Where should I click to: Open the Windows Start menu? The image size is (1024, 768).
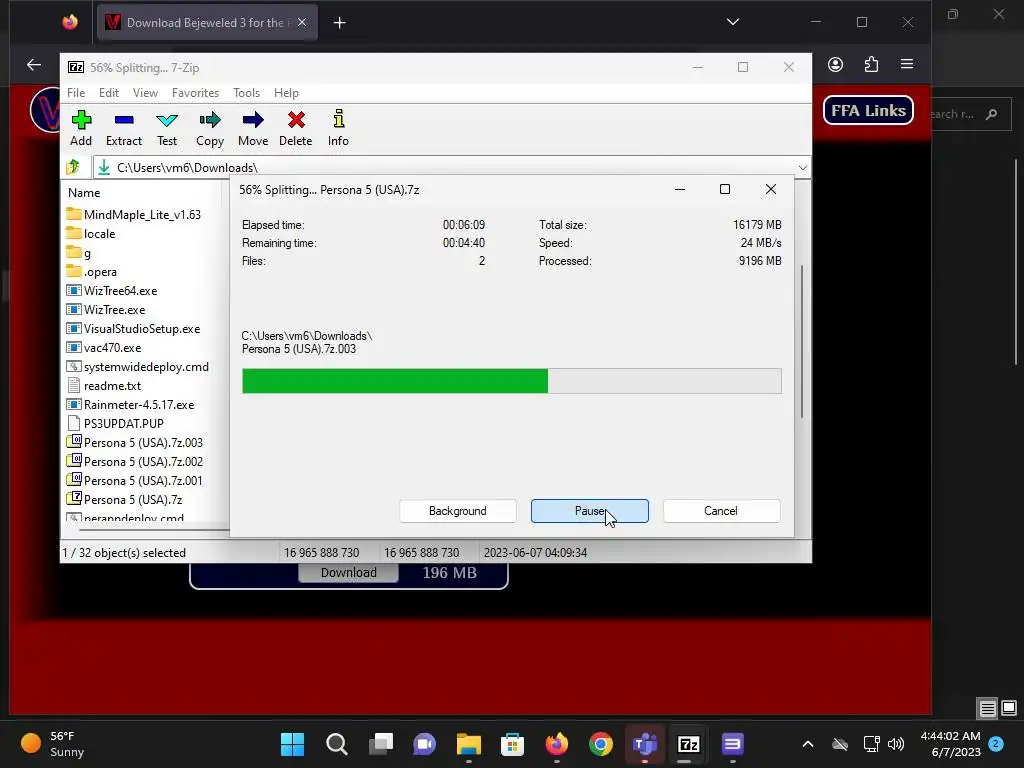(x=293, y=744)
